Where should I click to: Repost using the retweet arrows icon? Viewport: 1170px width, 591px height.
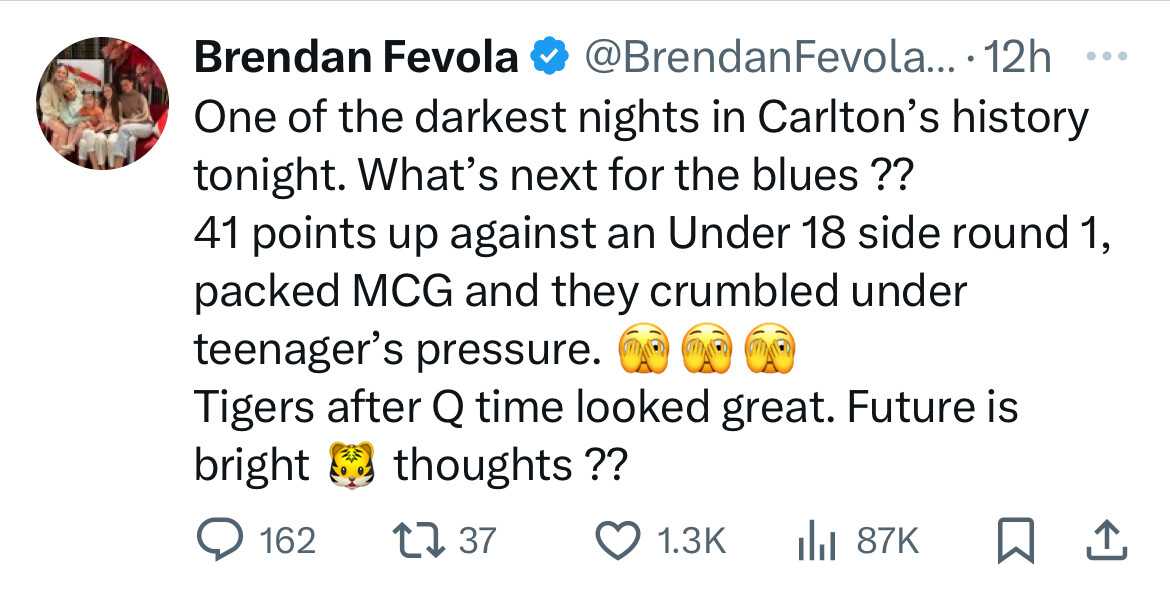click(x=419, y=540)
